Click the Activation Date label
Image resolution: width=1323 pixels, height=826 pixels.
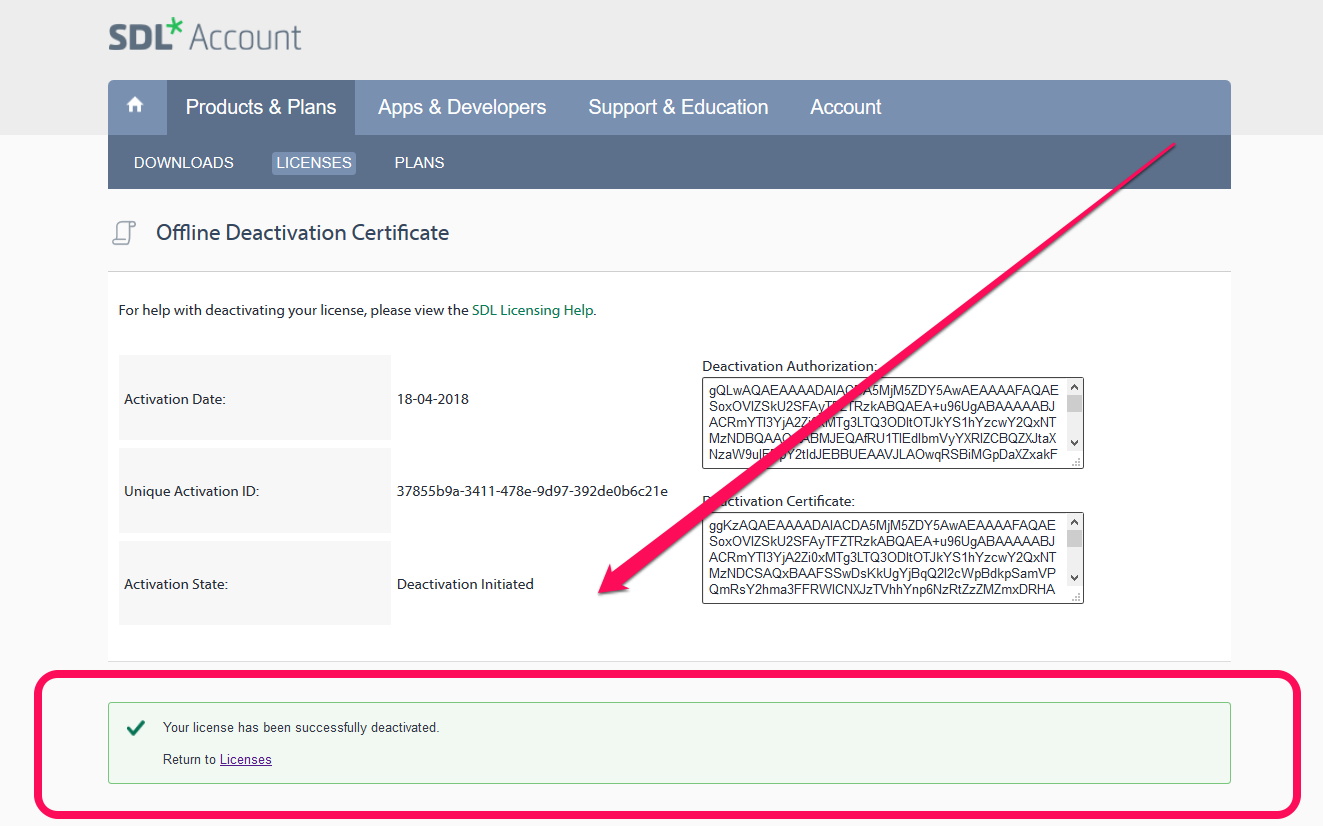click(175, 399)
